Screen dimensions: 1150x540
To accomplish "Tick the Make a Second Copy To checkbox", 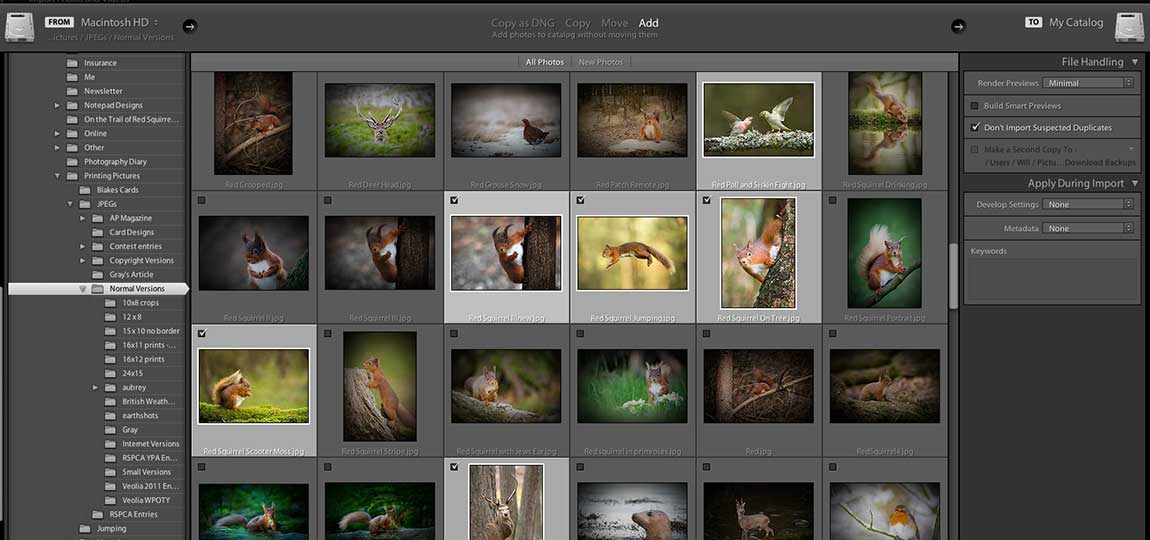I will pyautogui.click(x=975, y=149).
